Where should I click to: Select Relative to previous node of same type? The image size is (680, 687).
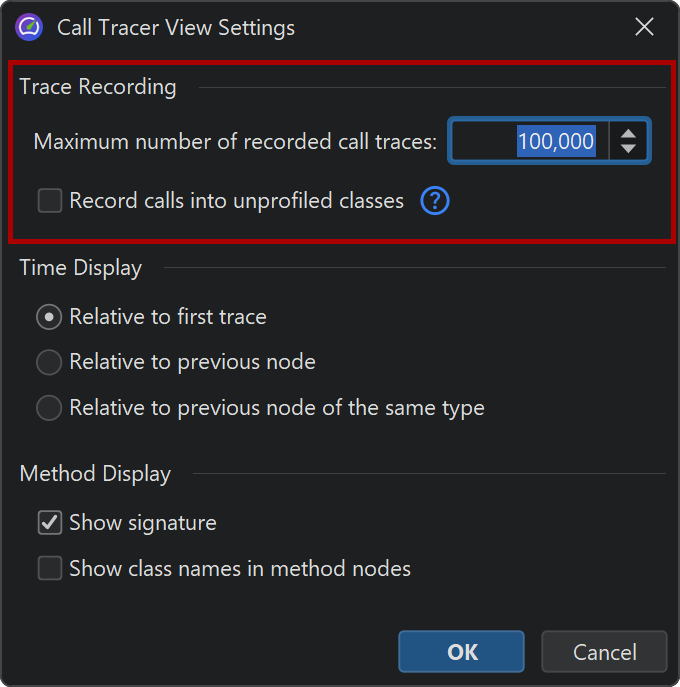click(49, 408)
